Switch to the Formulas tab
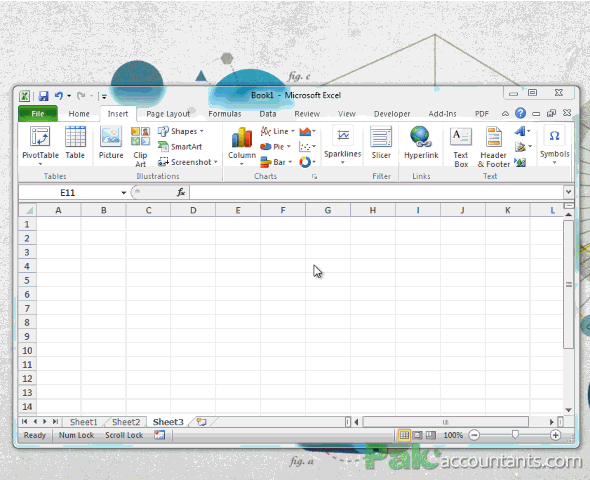Screen dimensions: 590x480 pyautogui.click(x=225, y=114)
